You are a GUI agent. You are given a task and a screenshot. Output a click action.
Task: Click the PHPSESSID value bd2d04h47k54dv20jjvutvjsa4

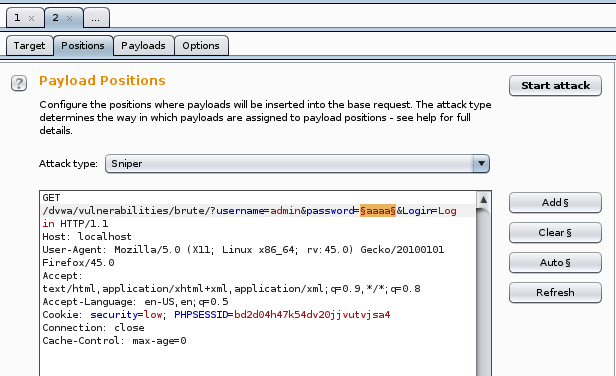pos(312,315)
